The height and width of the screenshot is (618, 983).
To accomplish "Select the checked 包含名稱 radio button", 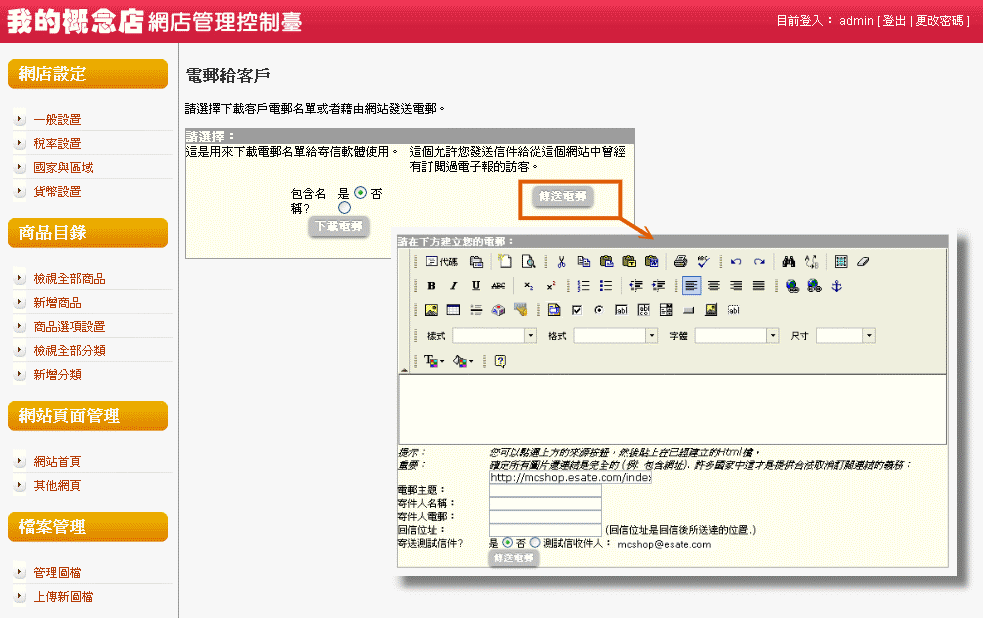I will [361, 193].
